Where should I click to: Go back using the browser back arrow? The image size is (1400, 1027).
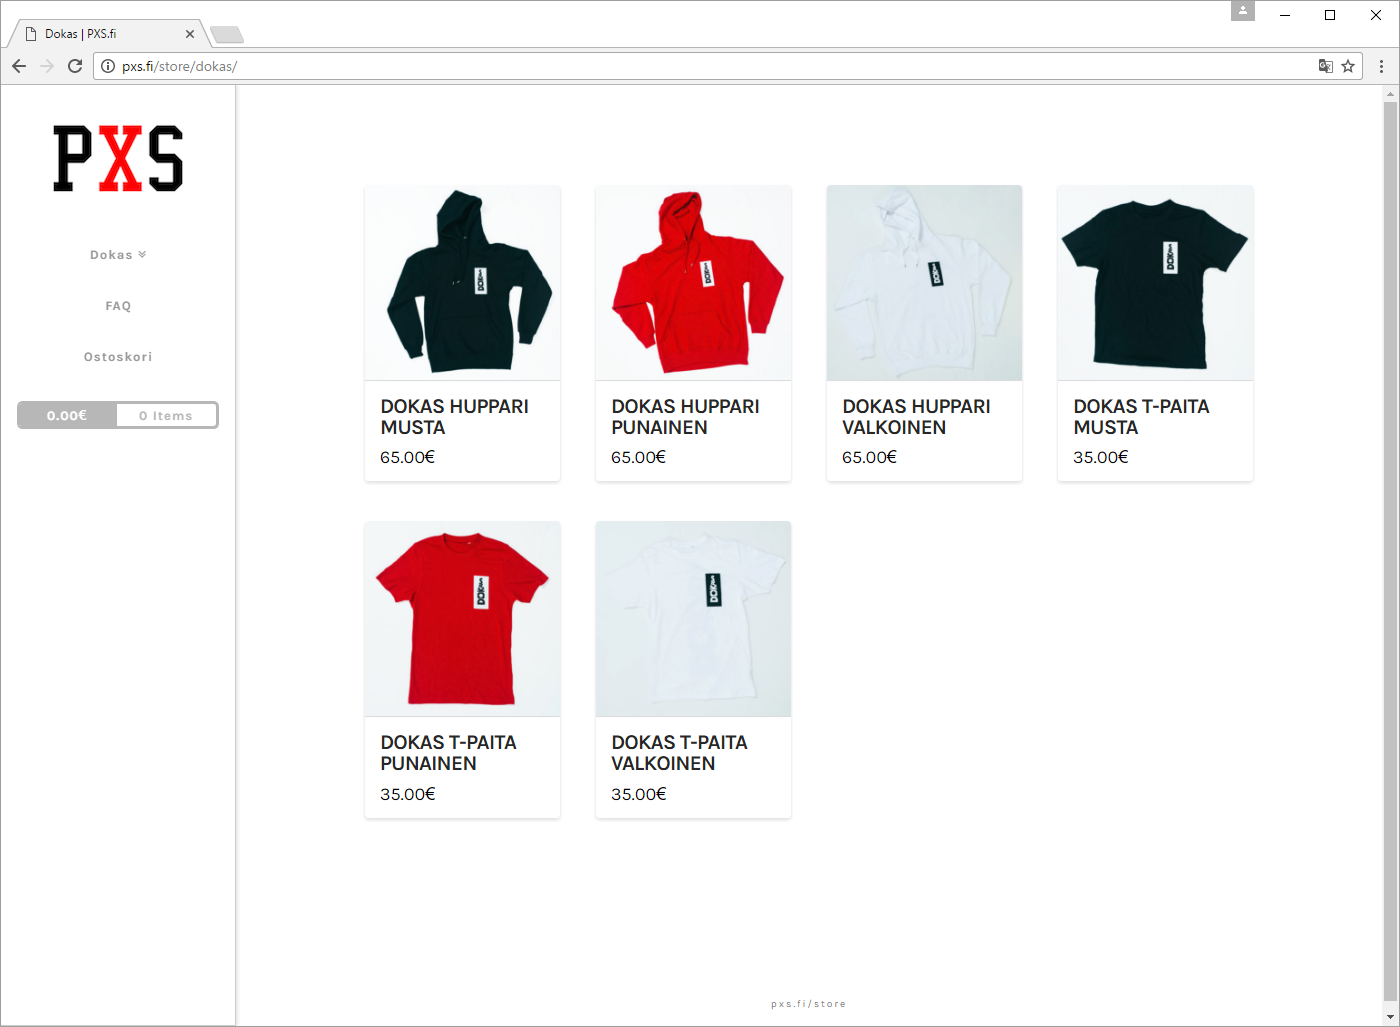pyautogui.click(x=19, y=66)
